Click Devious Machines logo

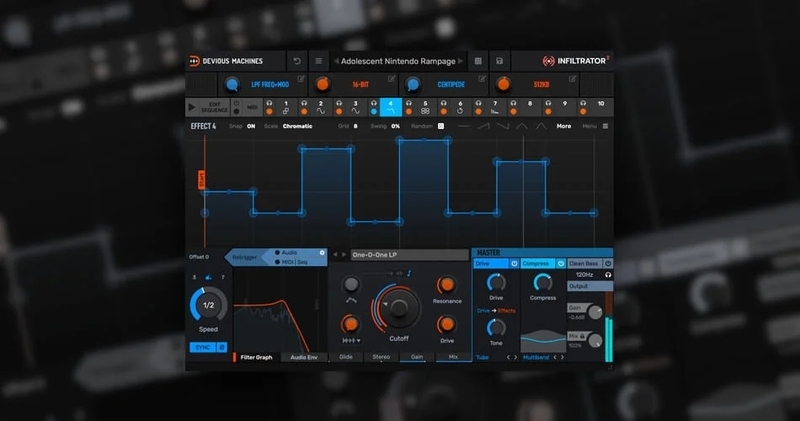click(x=227, y=61)
